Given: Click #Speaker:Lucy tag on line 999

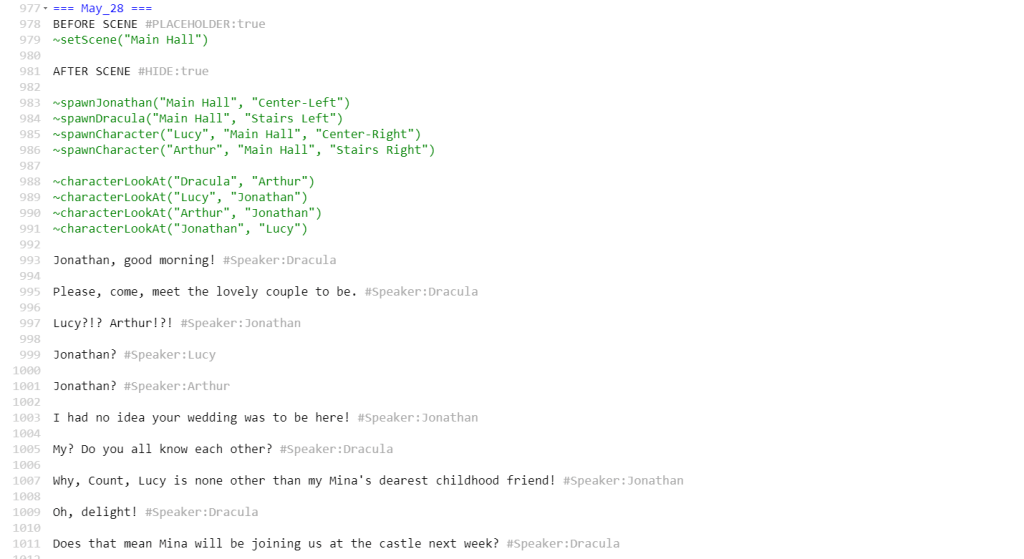Looking at the screenshot, I should (170, 355).
